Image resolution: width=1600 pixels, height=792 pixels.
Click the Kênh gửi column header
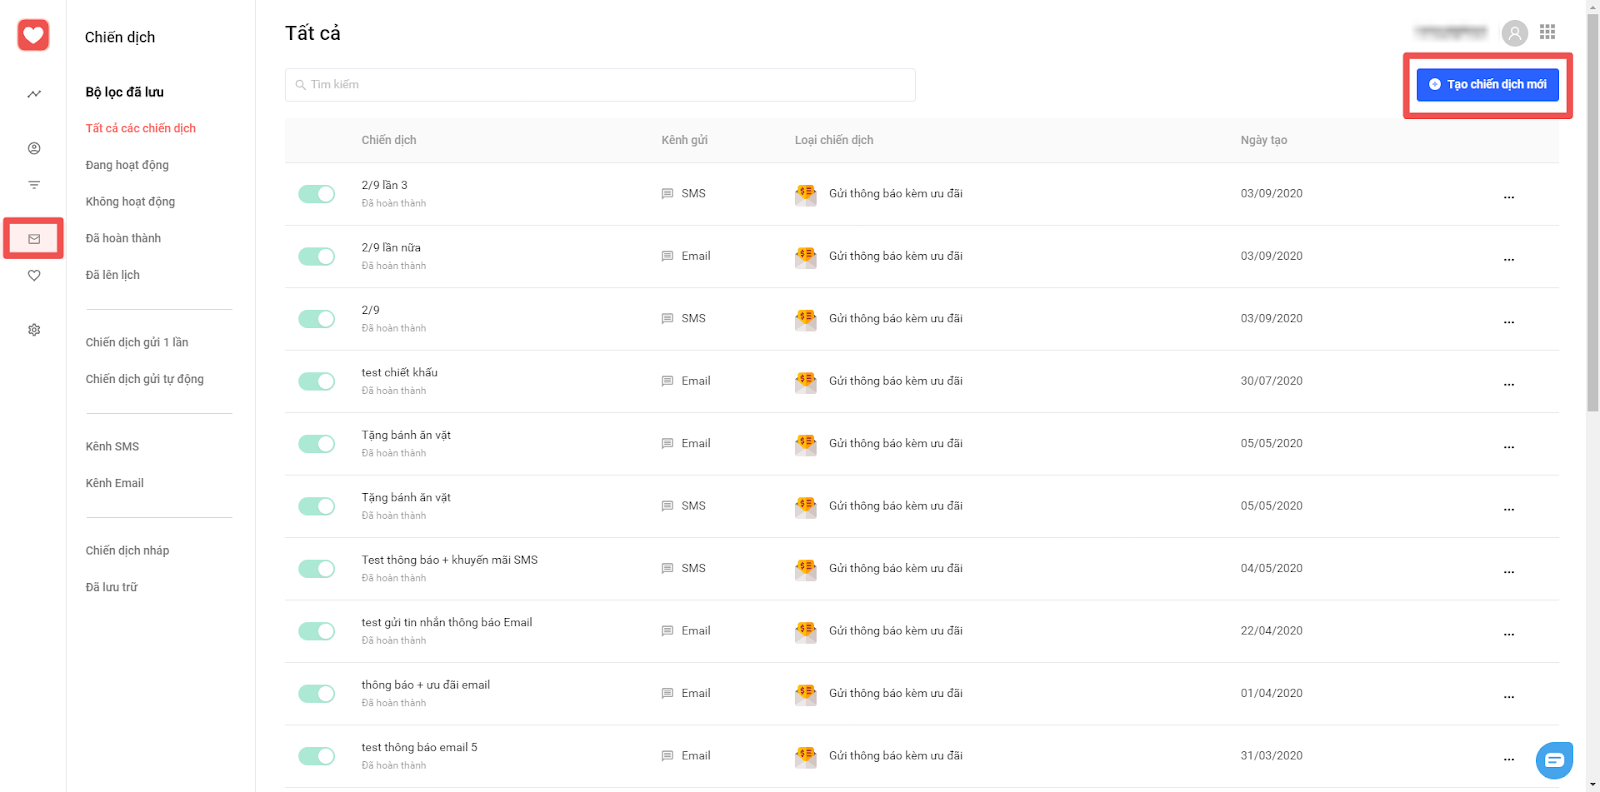pos(685,141)
